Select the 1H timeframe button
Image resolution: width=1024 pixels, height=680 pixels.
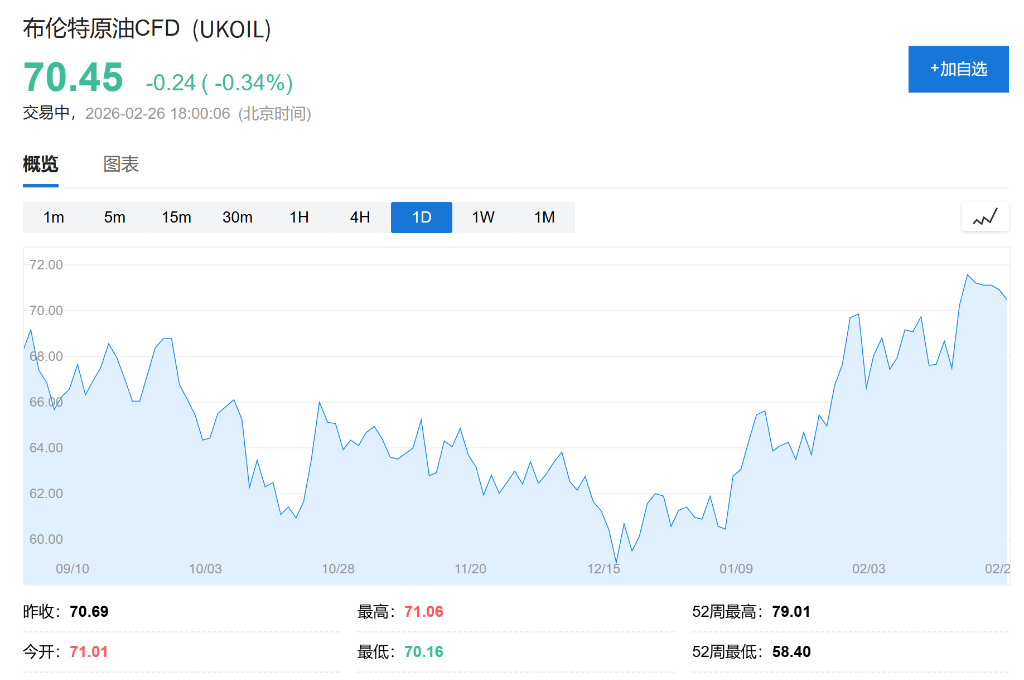299,217
